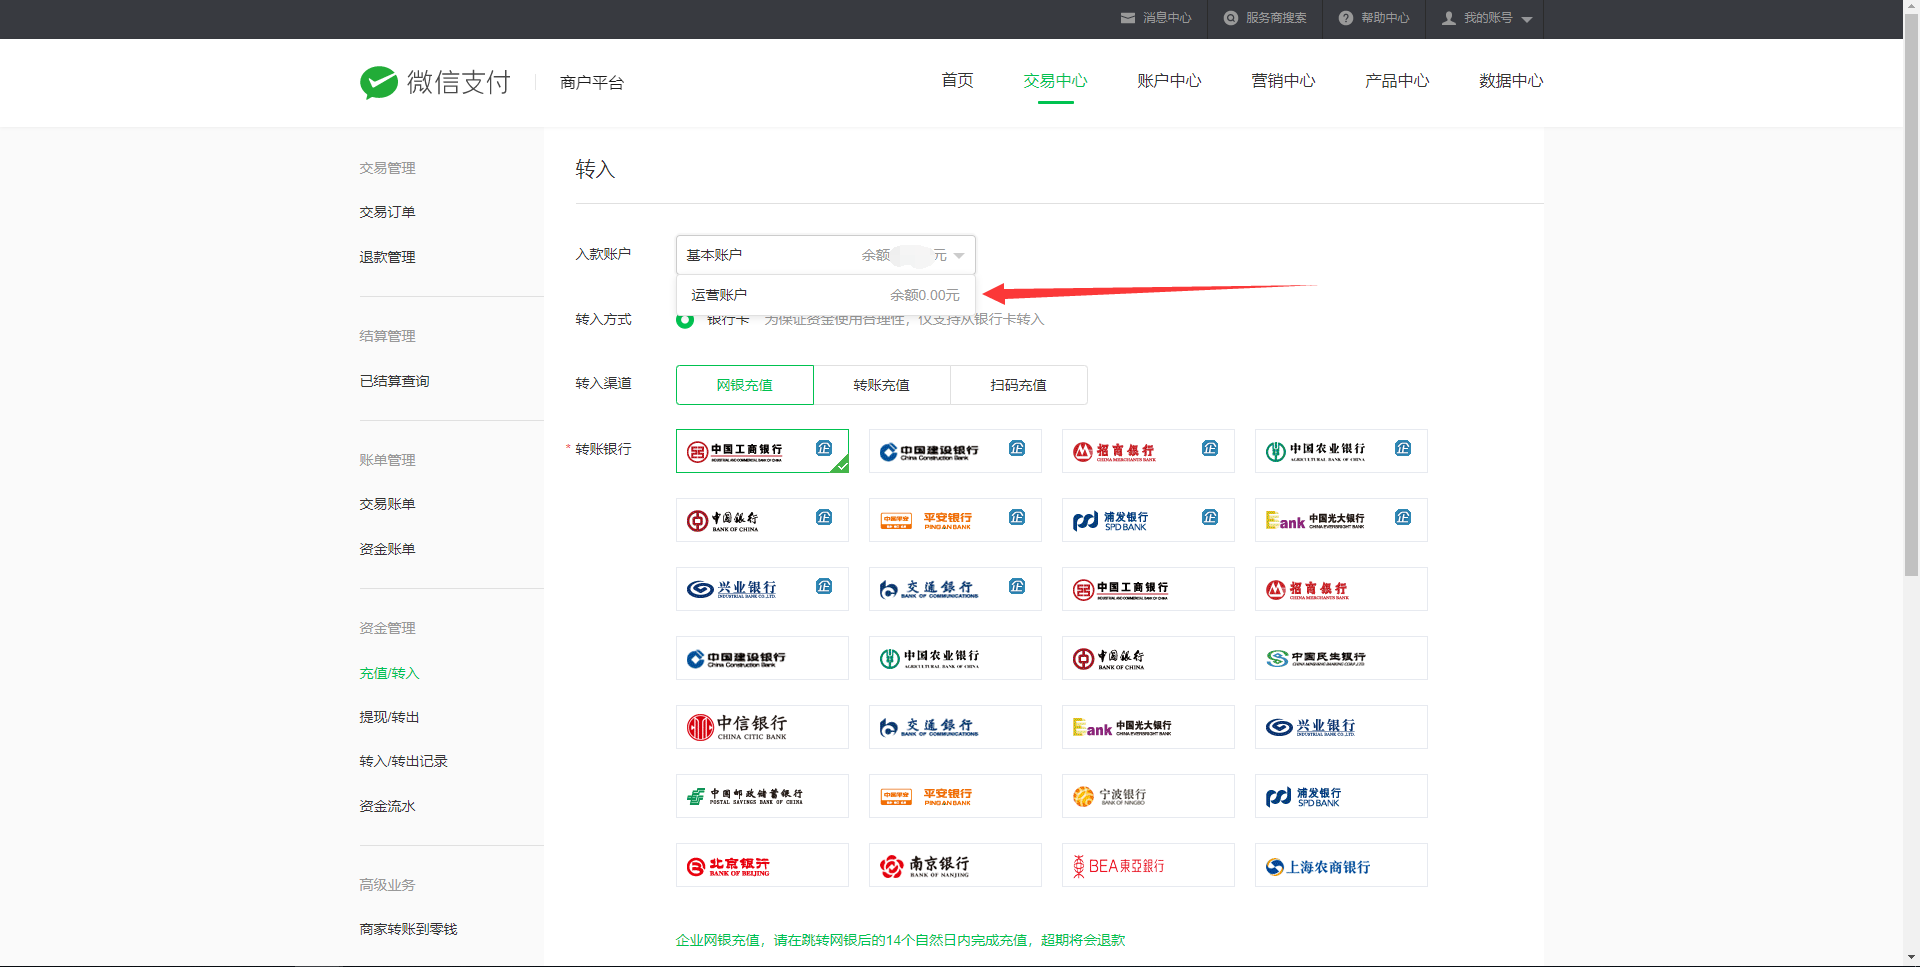Select 宁波银行 bank tile

pos(1148,796)
